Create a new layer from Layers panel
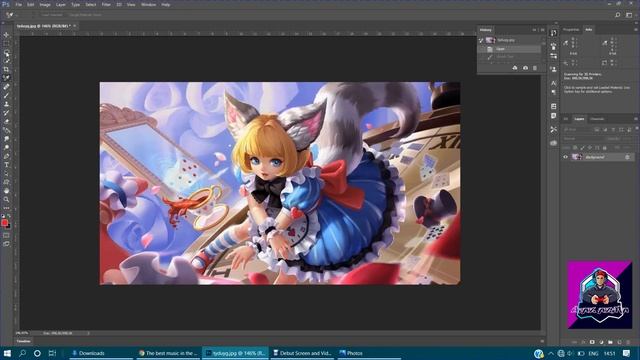The width and height of the screenshot is (640, 360). pyautogui.click(x=619, y=342)
